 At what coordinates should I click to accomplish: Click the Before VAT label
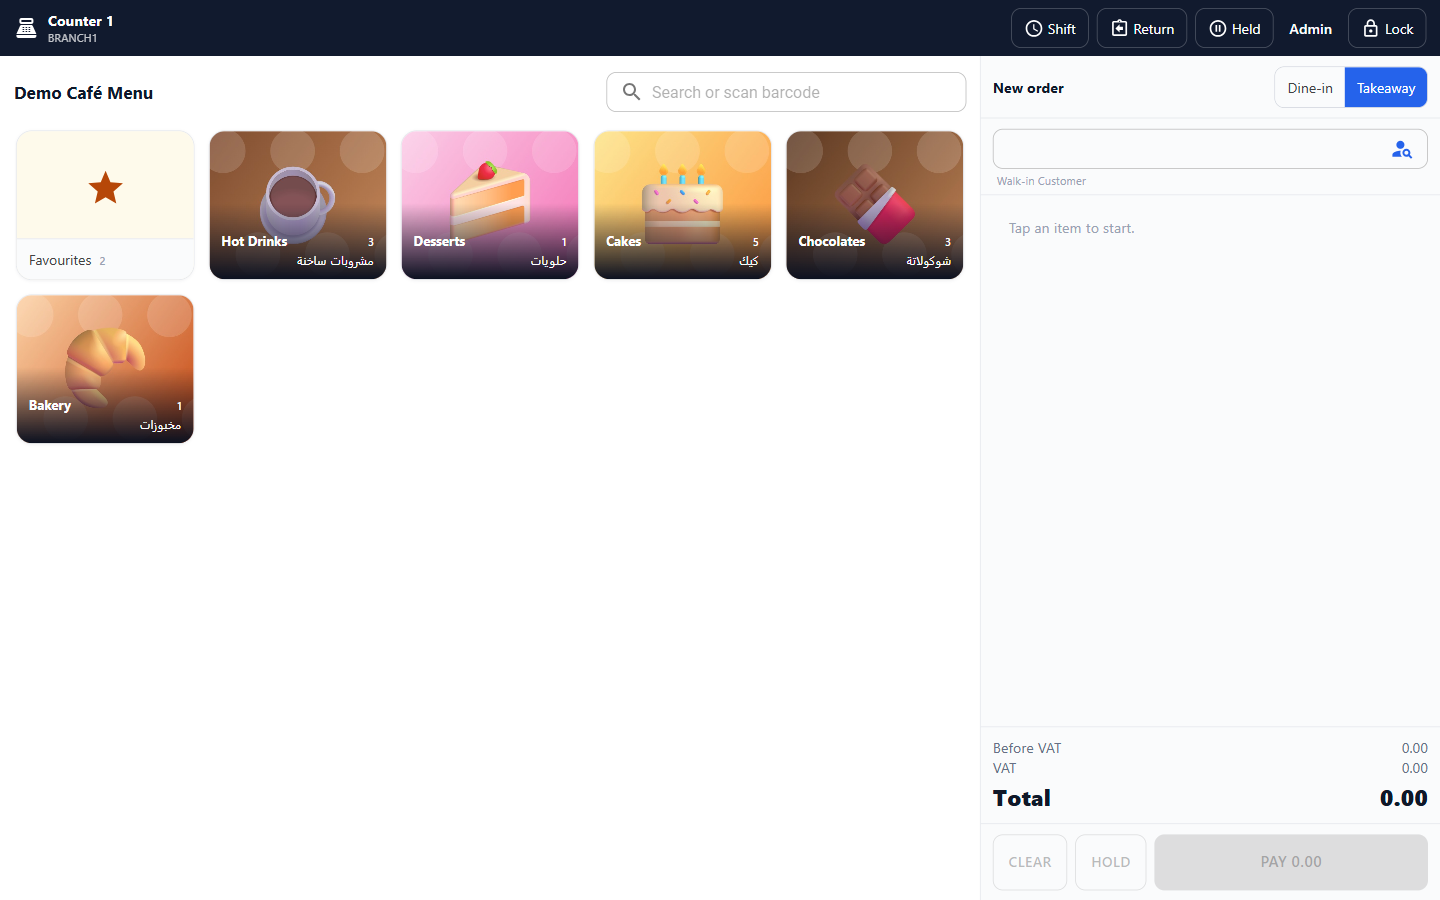(x=1027, y=748)
